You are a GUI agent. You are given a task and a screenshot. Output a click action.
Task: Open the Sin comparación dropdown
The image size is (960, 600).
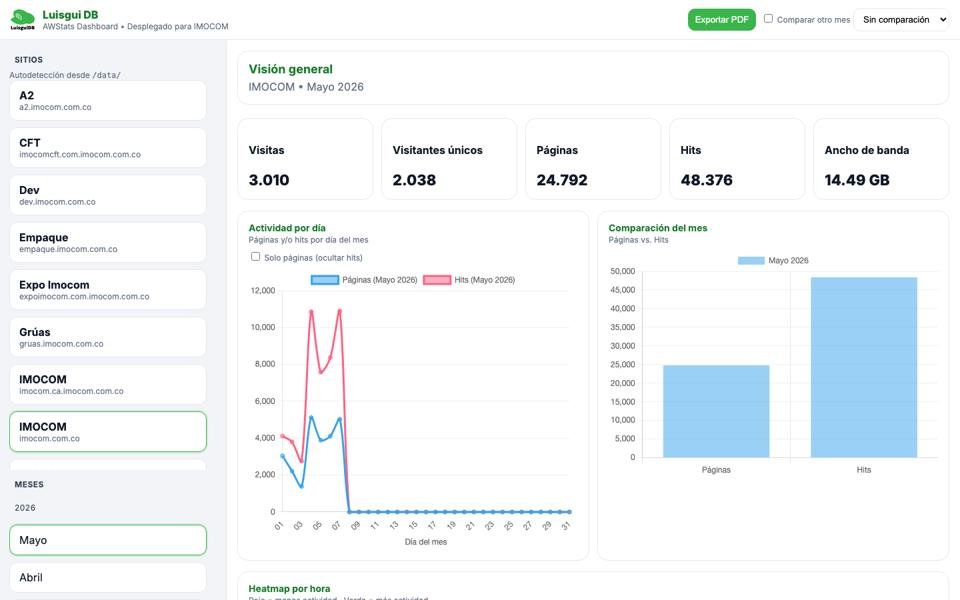(x=901, y=20)
